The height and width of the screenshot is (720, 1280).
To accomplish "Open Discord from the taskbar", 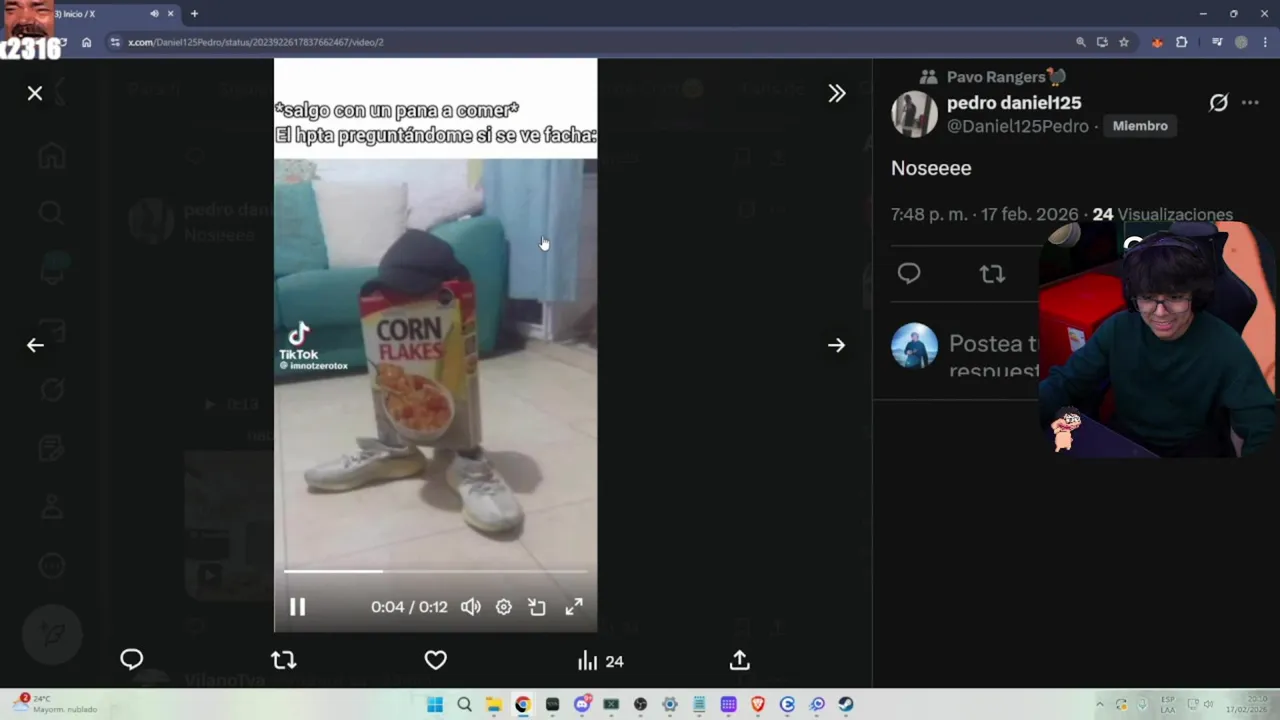I will coord(582,704).
